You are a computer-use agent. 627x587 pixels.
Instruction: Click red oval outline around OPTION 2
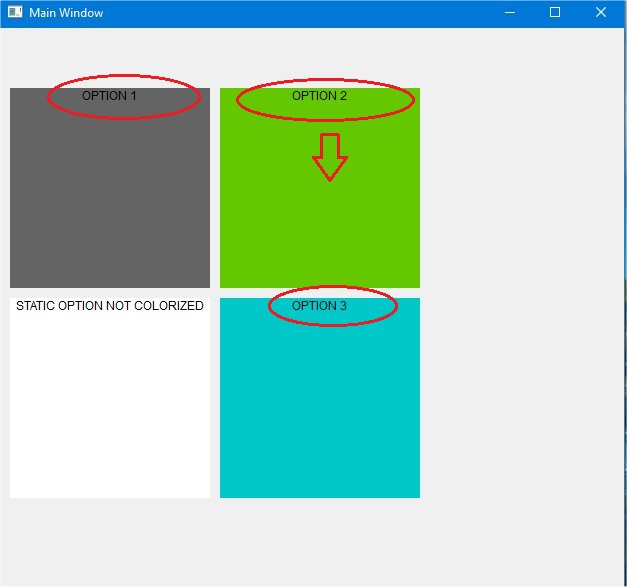tap(412, 99)
